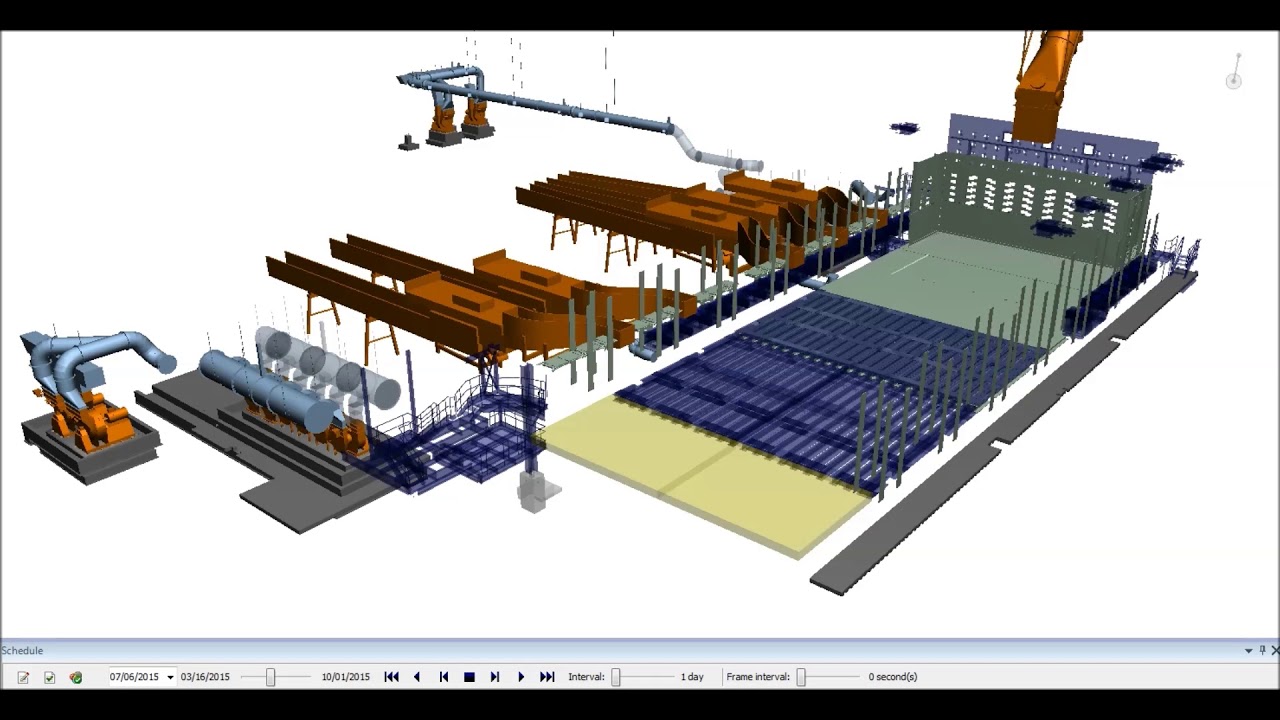Open the schedule edit note icon
This screenshot has height=720, width=1280.
coord(23,677)
